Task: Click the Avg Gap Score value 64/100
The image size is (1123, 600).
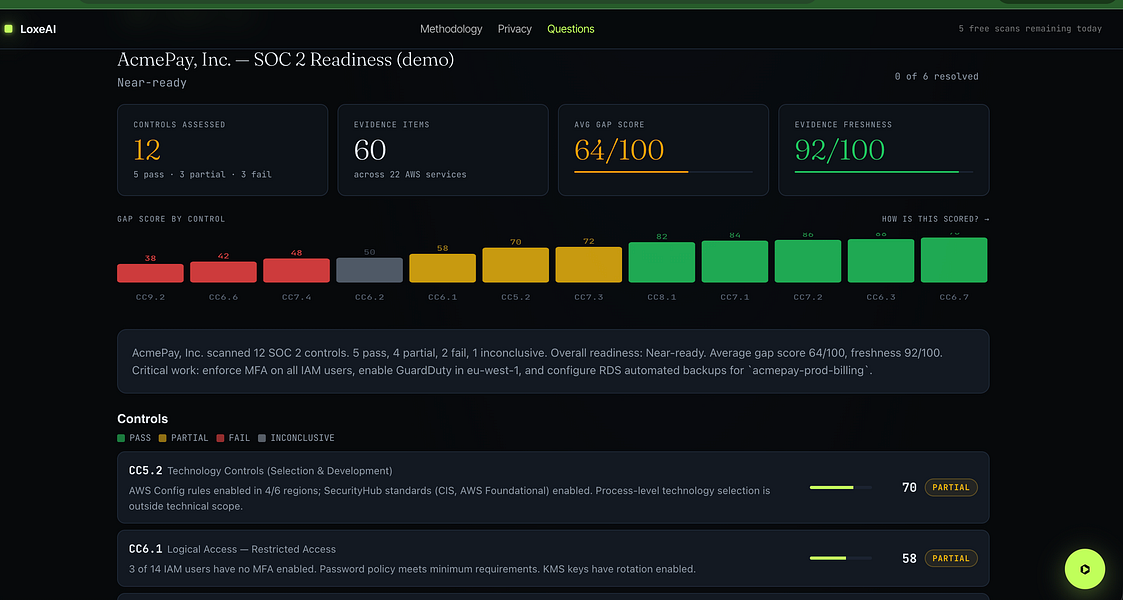Action: click(x=619, y=150)
